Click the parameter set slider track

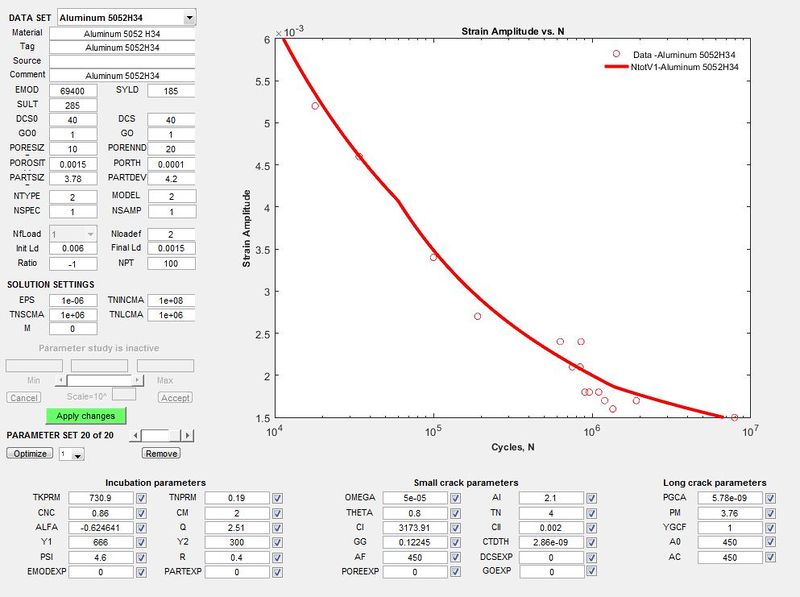coord(161,434)
